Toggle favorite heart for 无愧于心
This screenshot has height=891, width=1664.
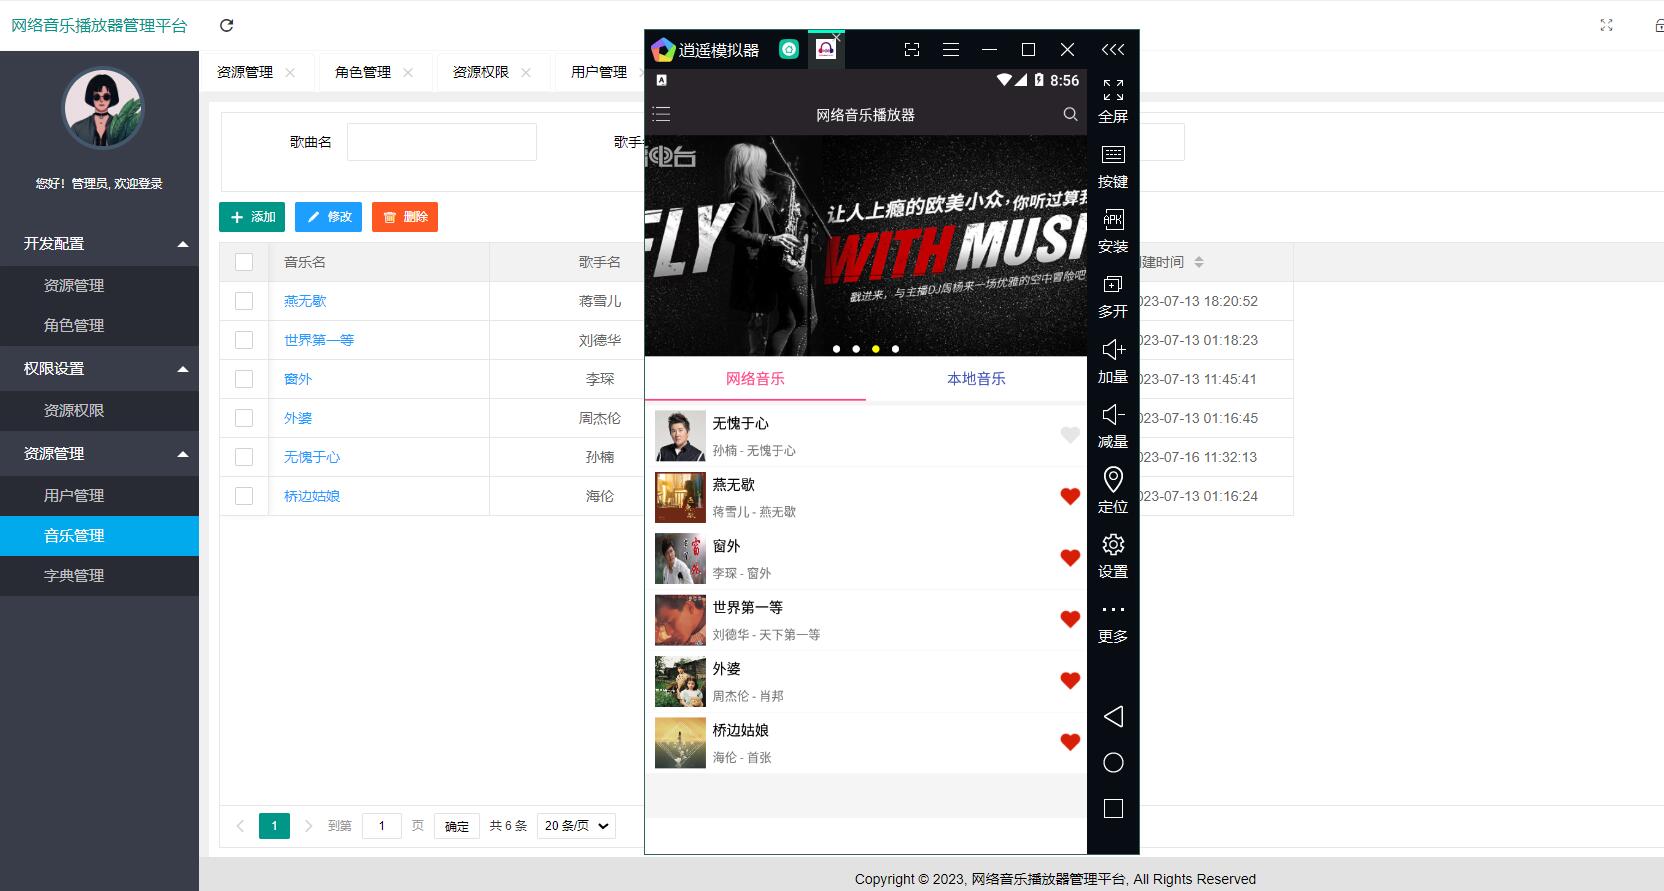(1070, 435)
